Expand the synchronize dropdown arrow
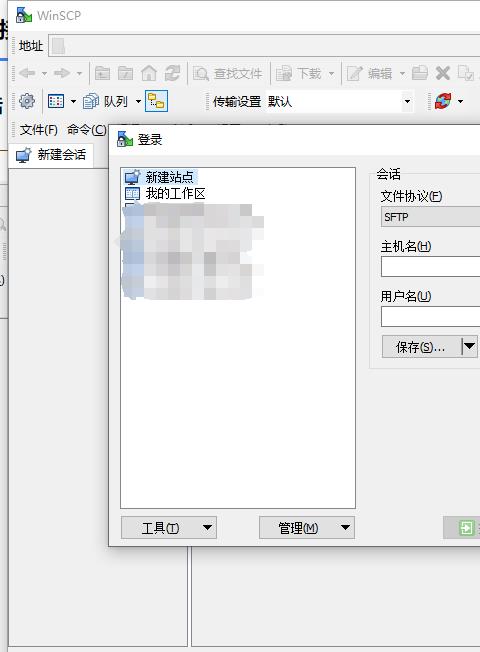480x652 pixels. click(460, 101)
